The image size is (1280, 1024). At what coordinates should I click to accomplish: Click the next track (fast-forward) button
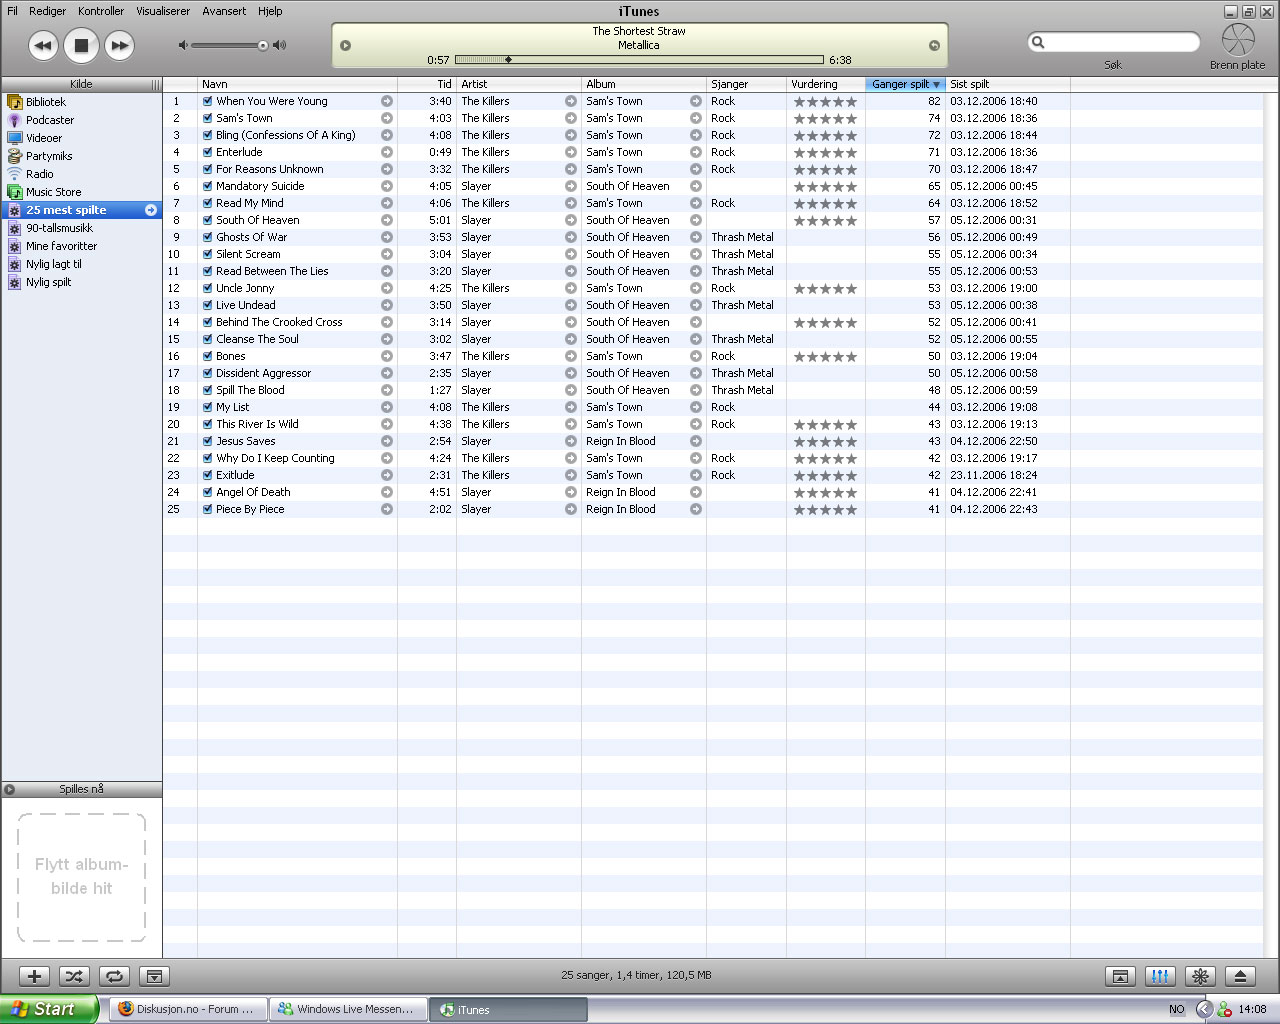pyautogui.click(x=119, y=45)
